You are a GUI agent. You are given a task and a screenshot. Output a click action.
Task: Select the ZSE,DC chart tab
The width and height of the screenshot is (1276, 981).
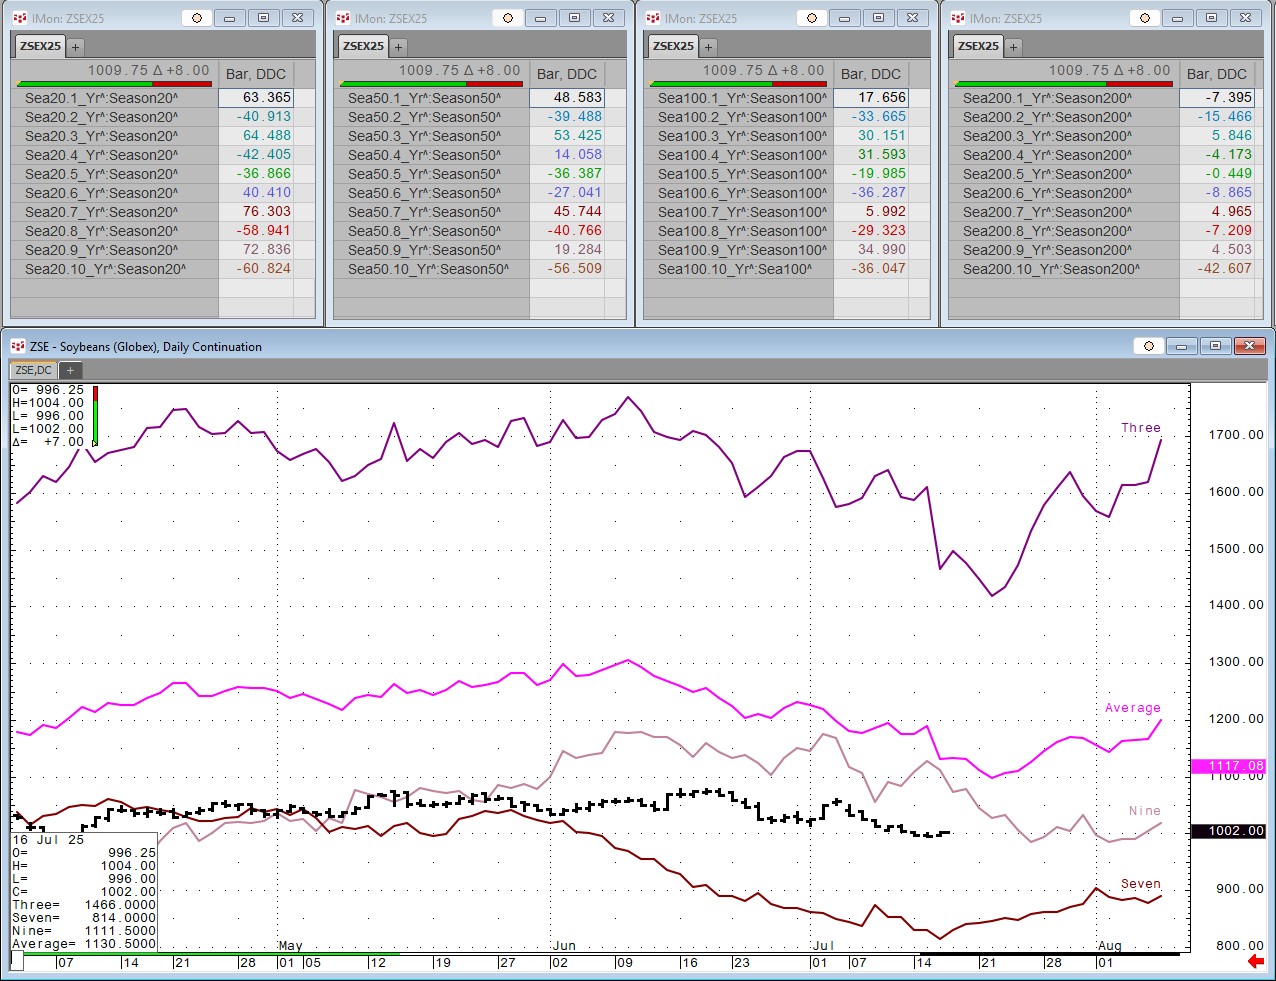[x=33, y=370]
